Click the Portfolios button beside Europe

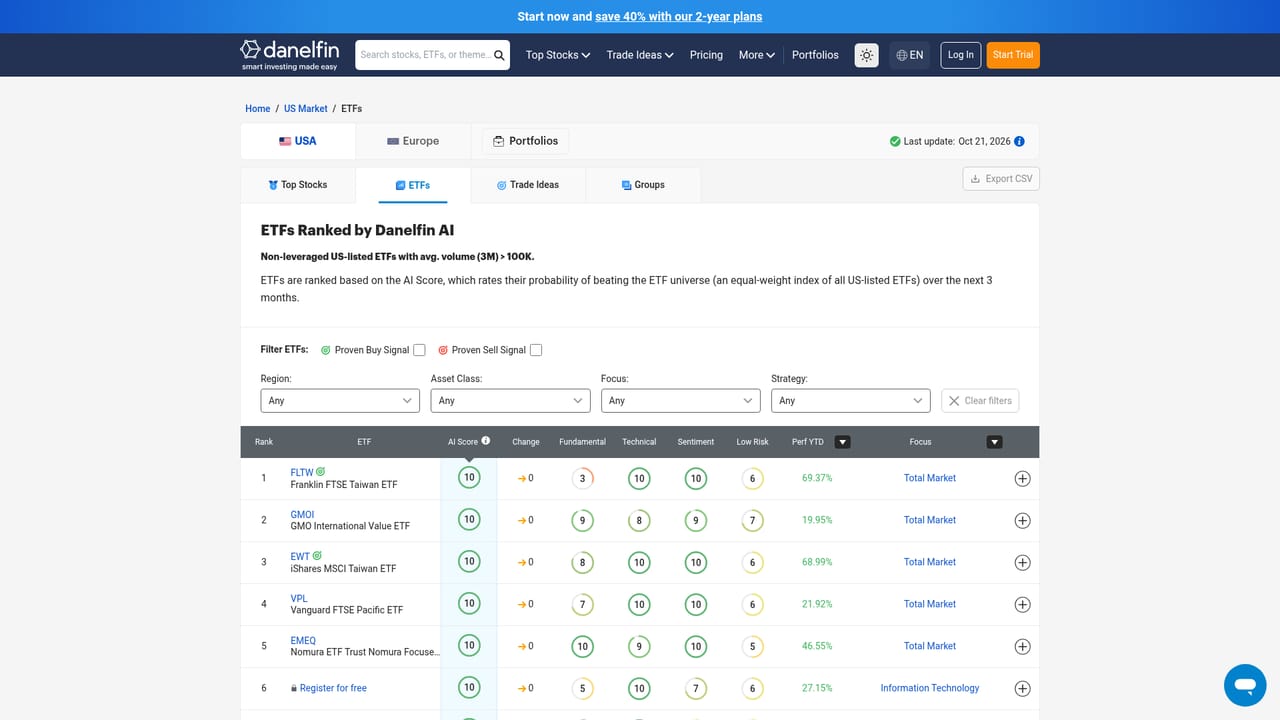tap(526, 141)
